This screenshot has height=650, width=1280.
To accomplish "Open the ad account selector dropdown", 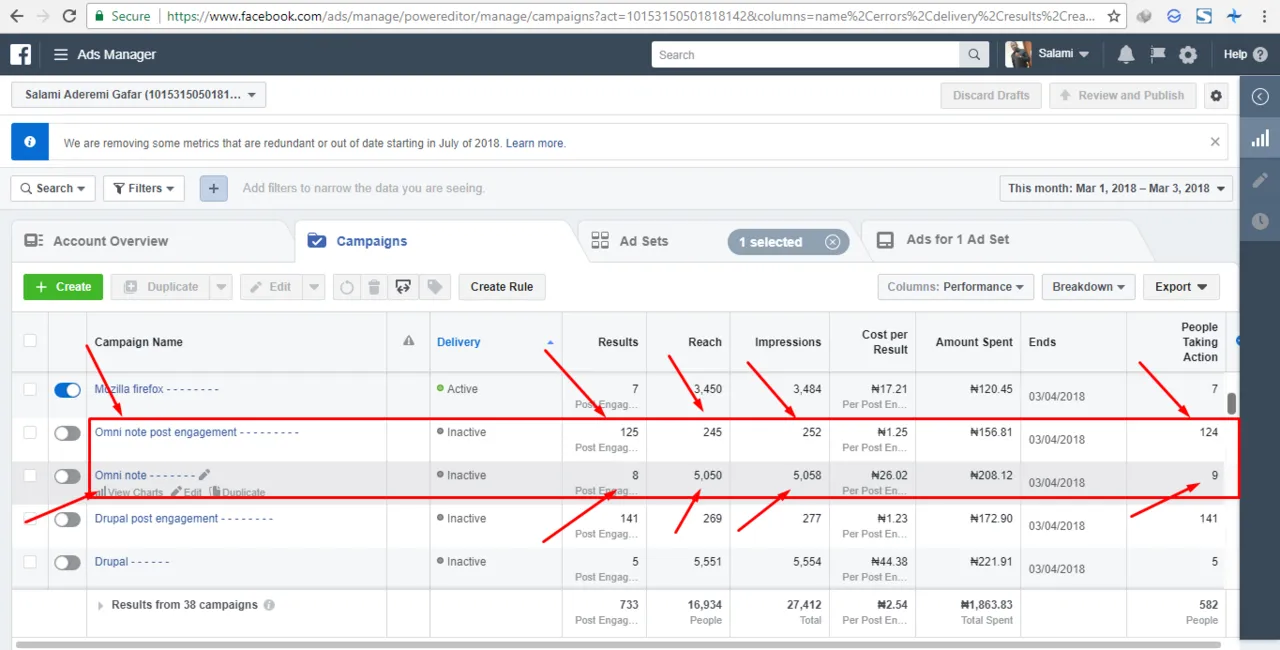I will click(x=138, y=95).
